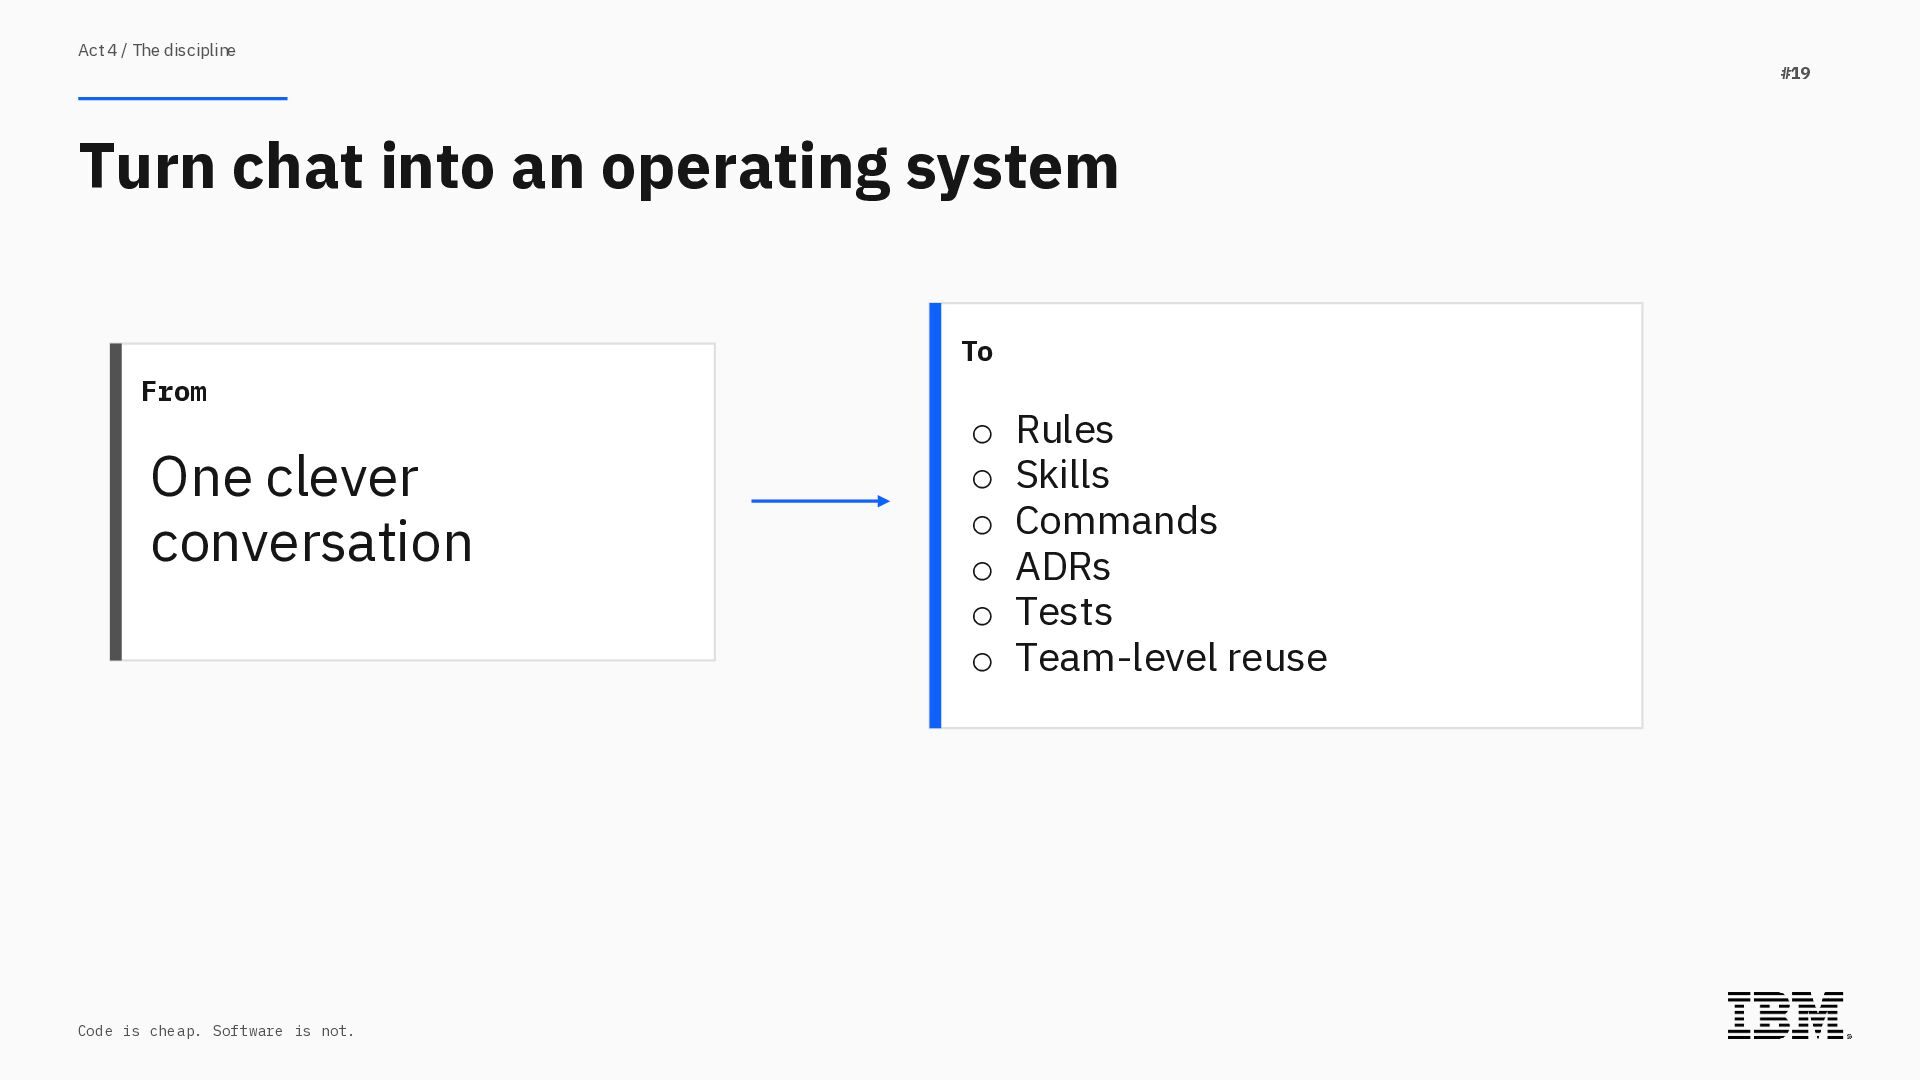Click the "From" card label
Image resolution: width=1920 pixels, height=1080 pixels.
(174, 392)
